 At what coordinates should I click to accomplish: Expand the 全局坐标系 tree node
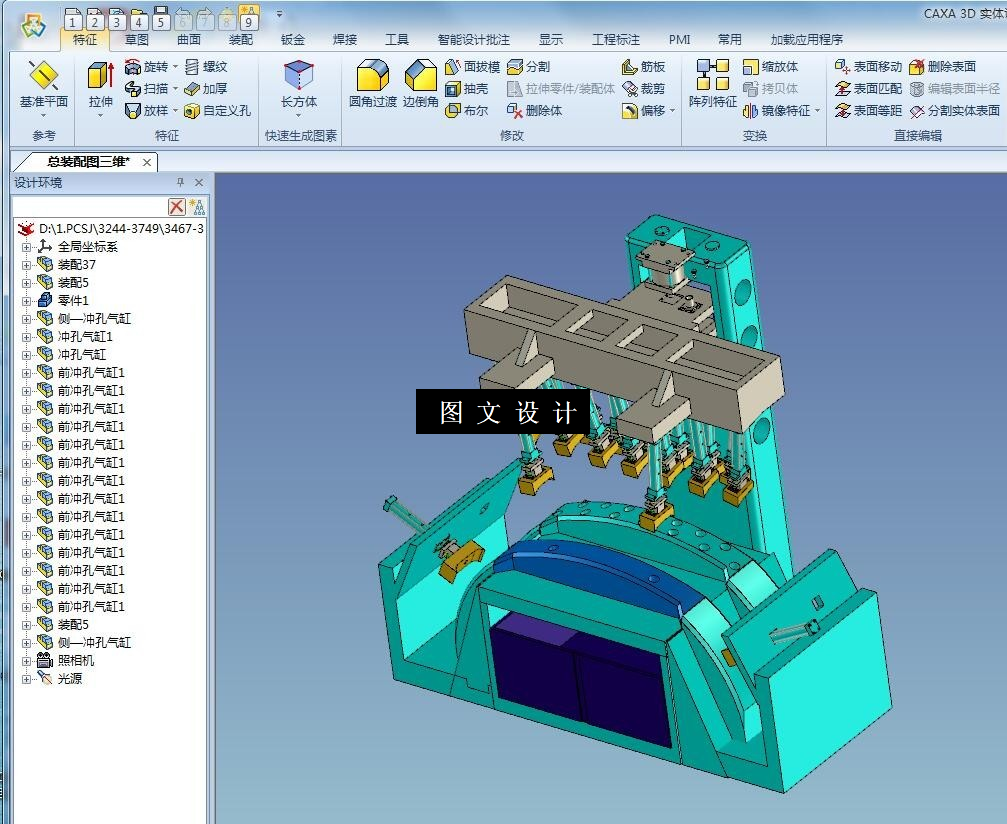tap(26, 247)
